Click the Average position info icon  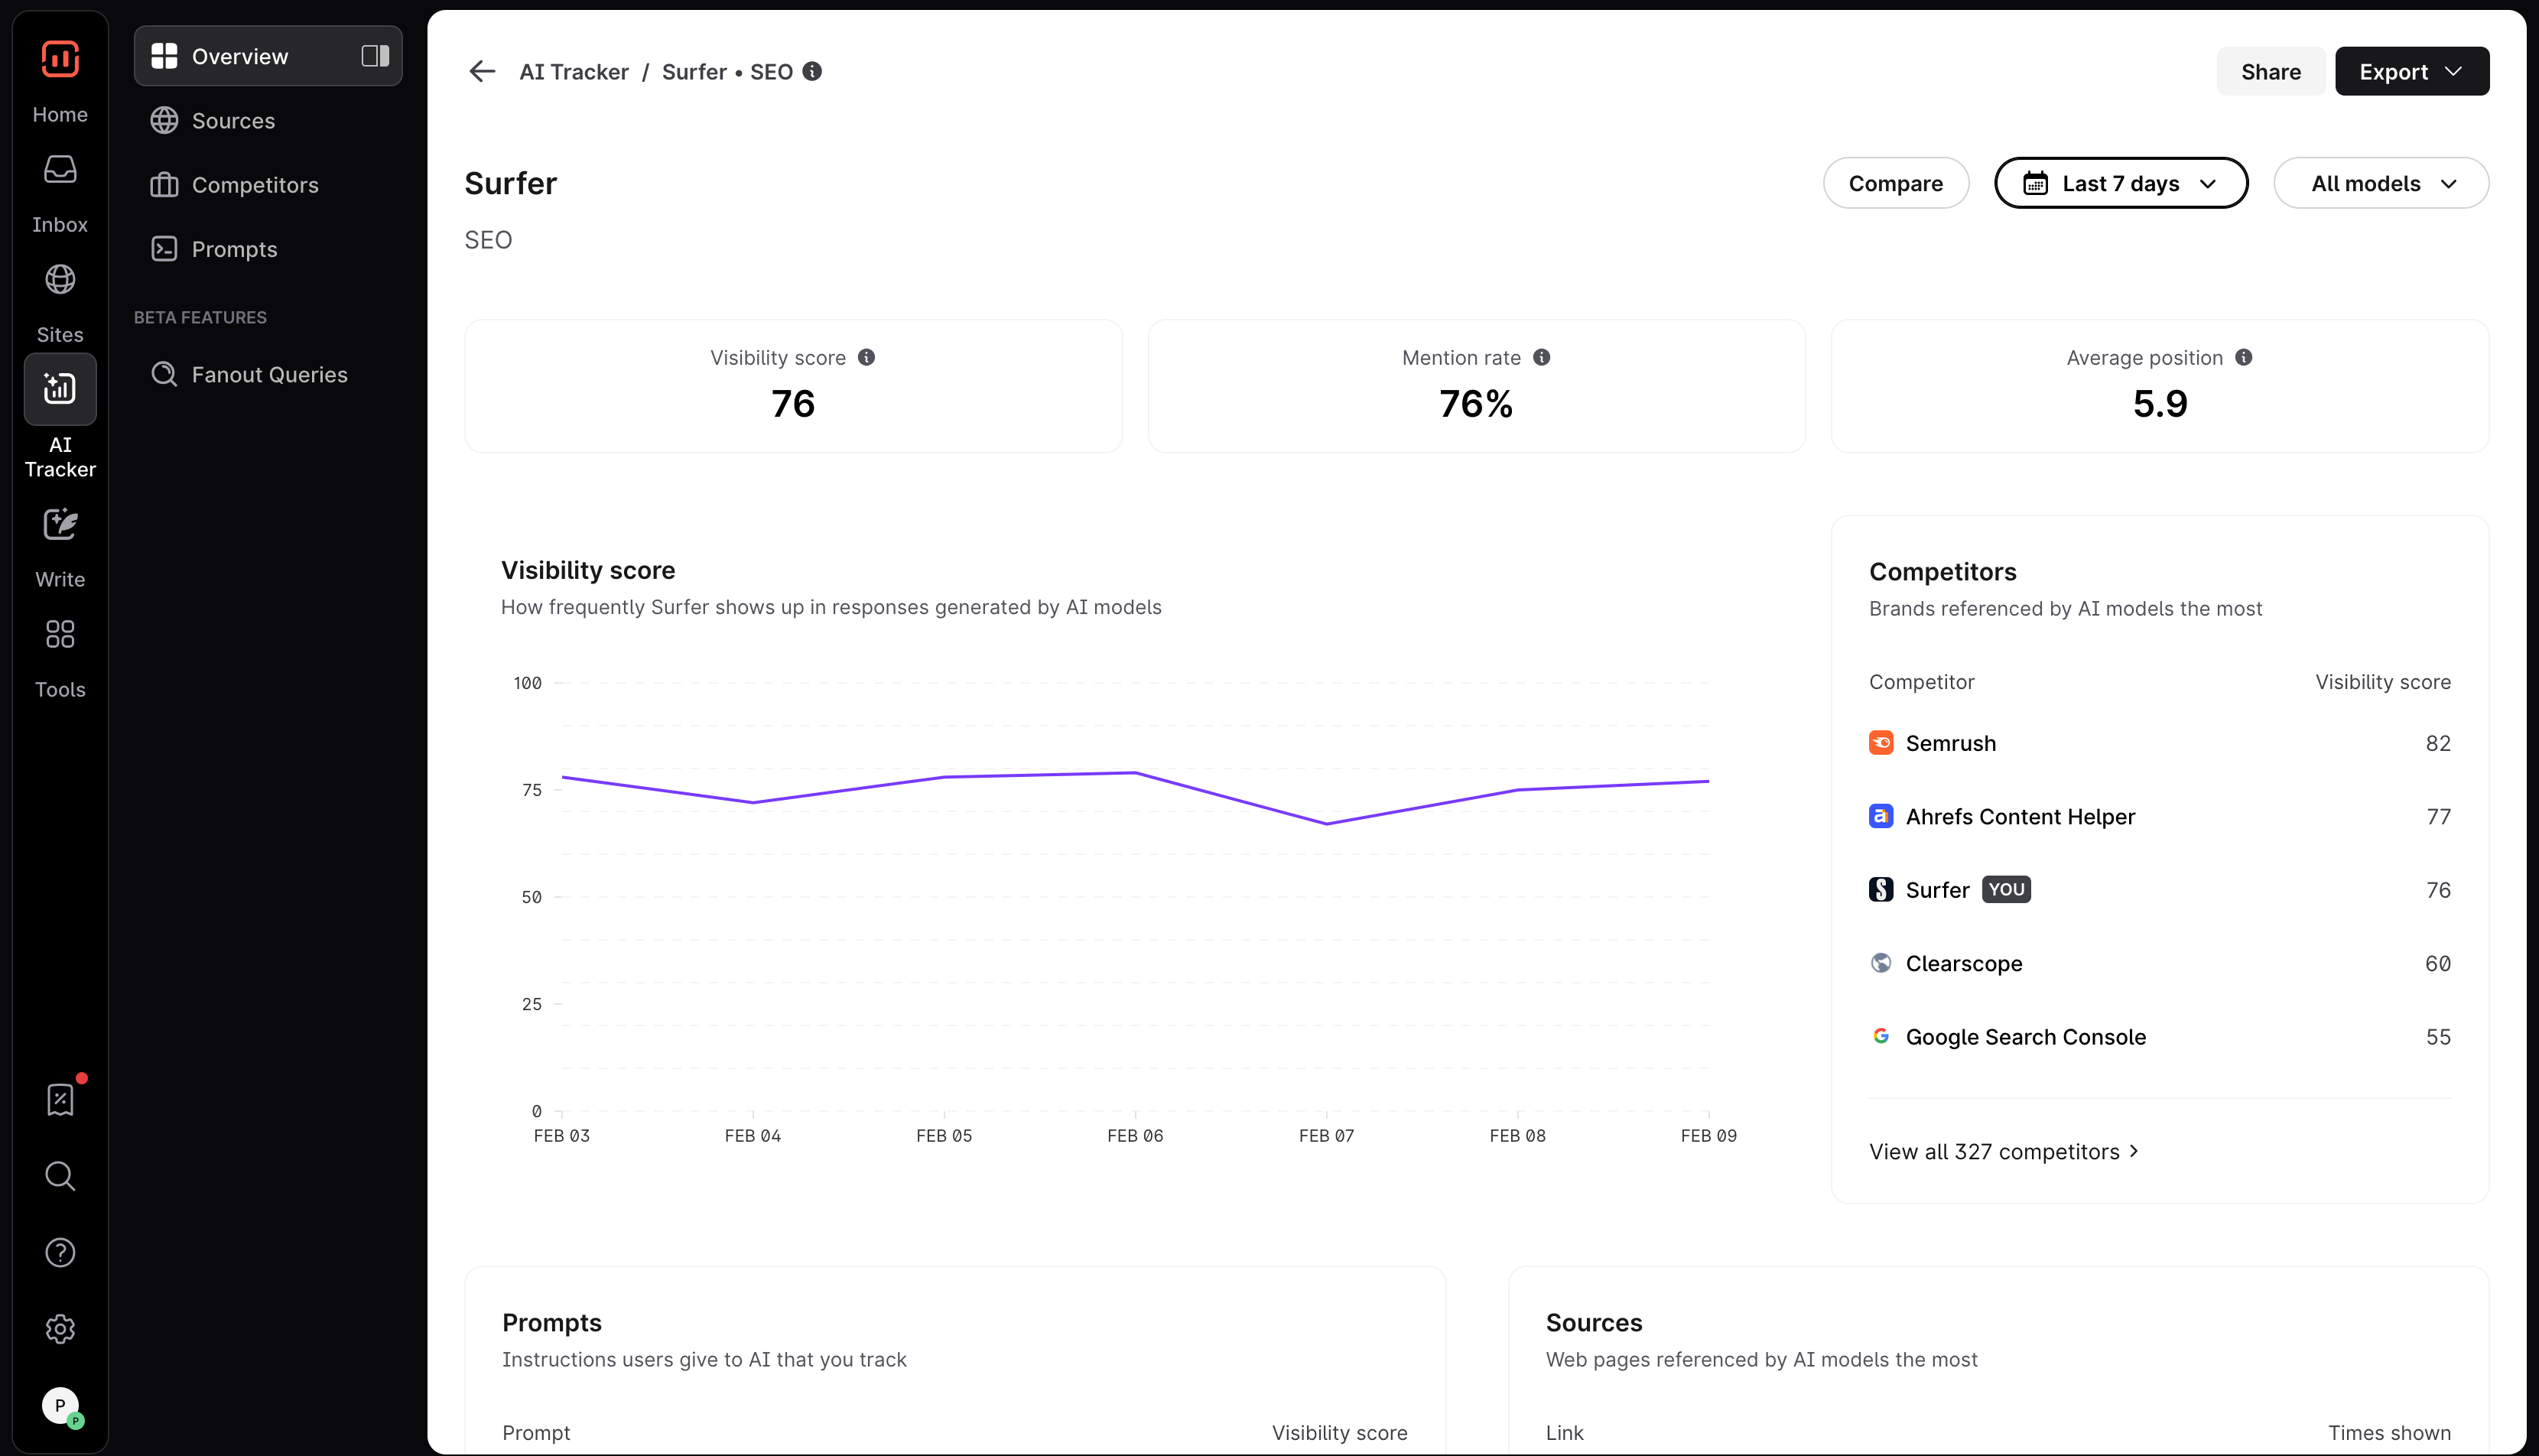tap(2243, 357)
